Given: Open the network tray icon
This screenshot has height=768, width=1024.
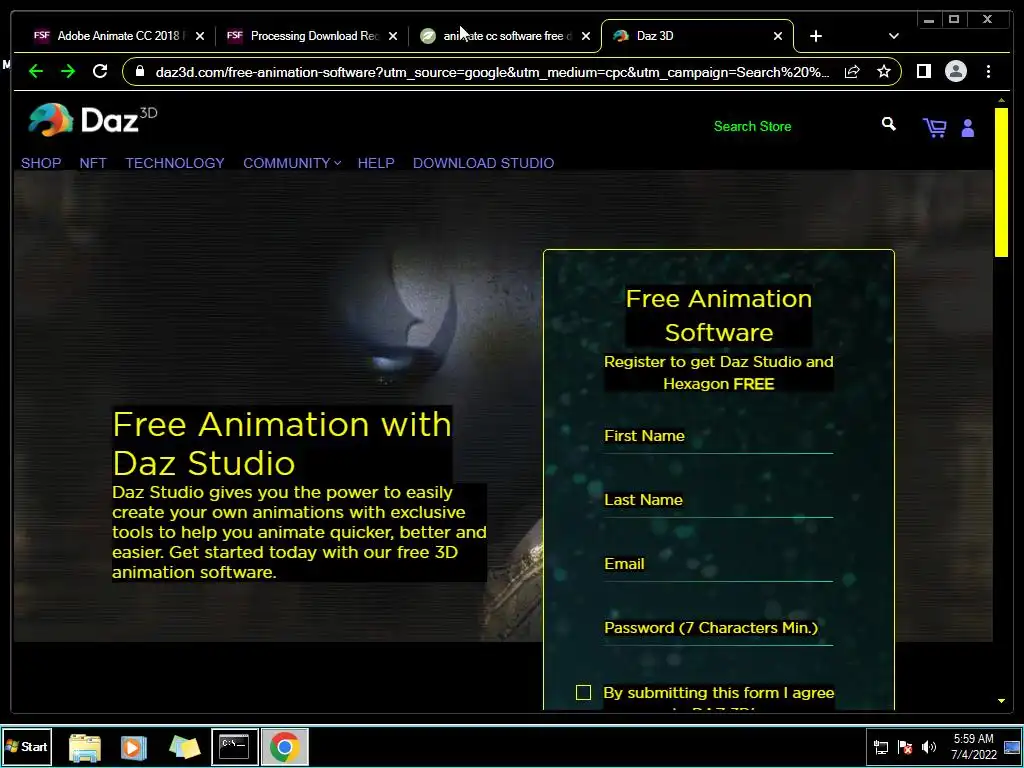Looking at the screenshot, I should pos(880,747).
